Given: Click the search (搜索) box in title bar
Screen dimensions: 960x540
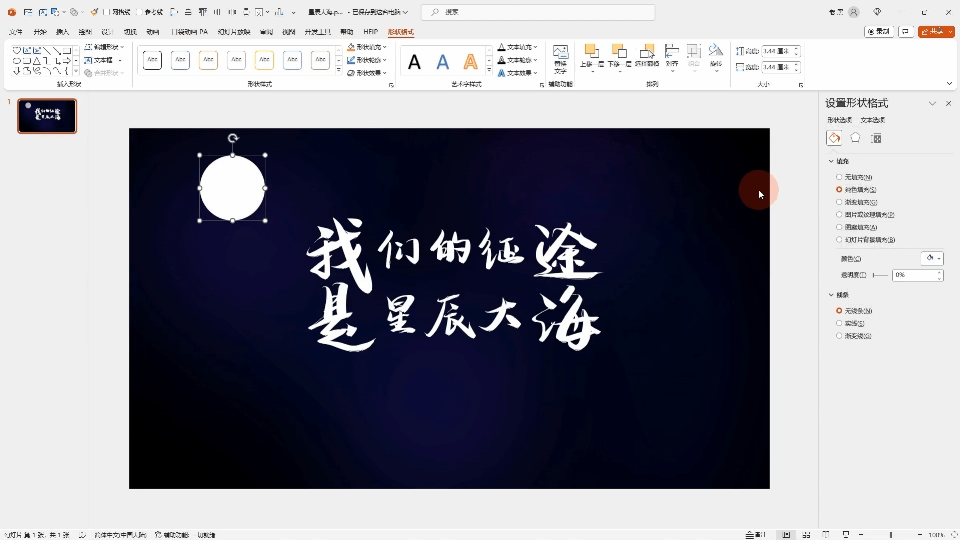Looking at the screenshot, I should (x=539, y=12).
